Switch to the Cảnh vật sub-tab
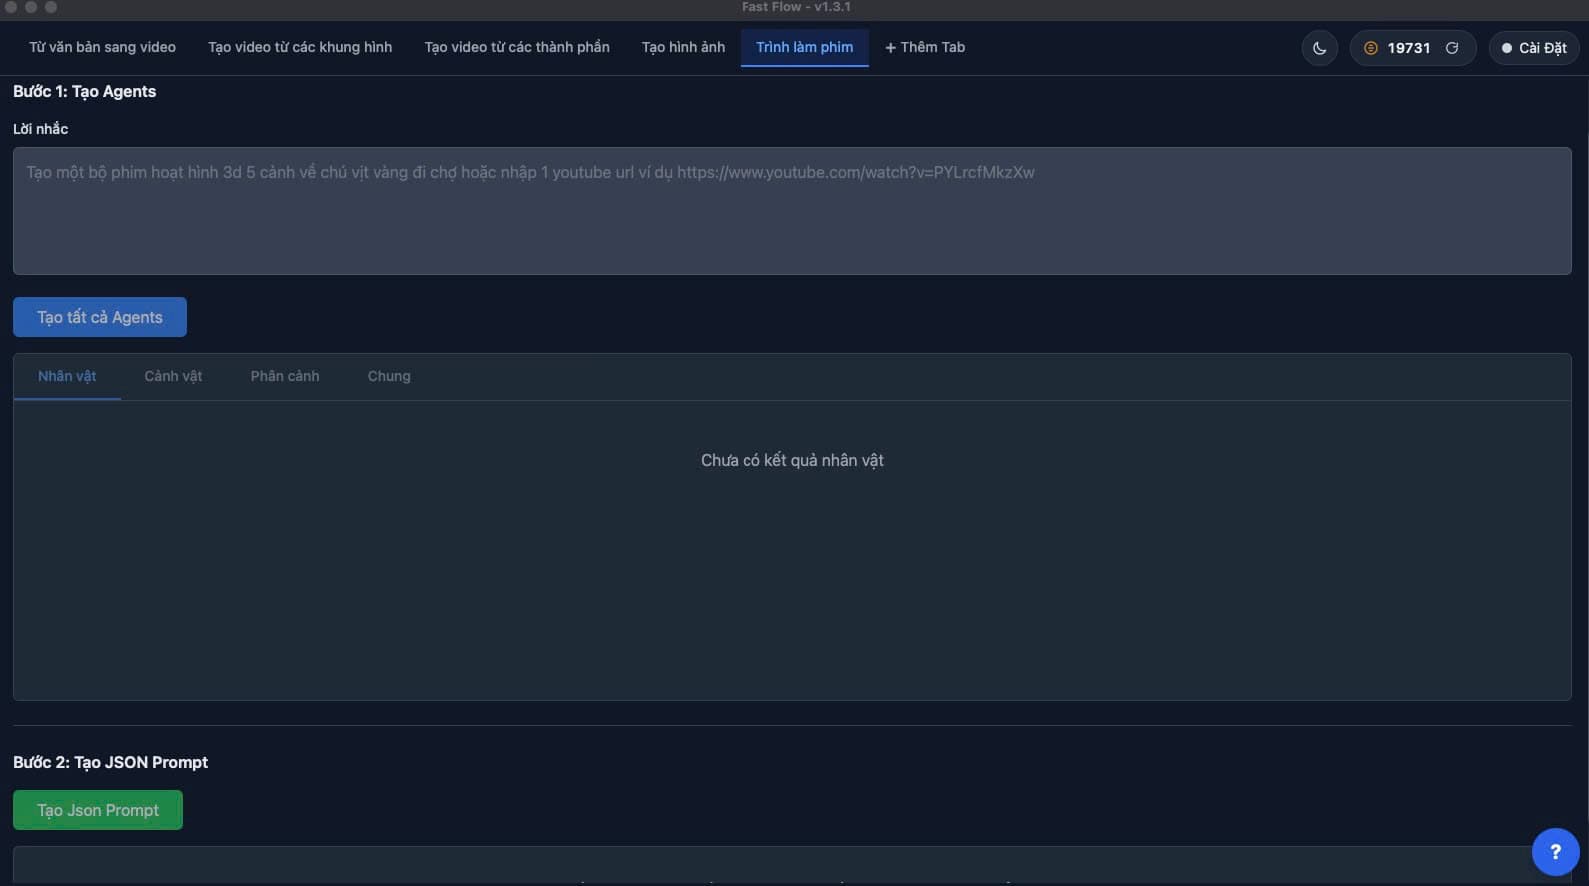The width and height of the screenshot is (1589, 886). click(x=173, y=376)
